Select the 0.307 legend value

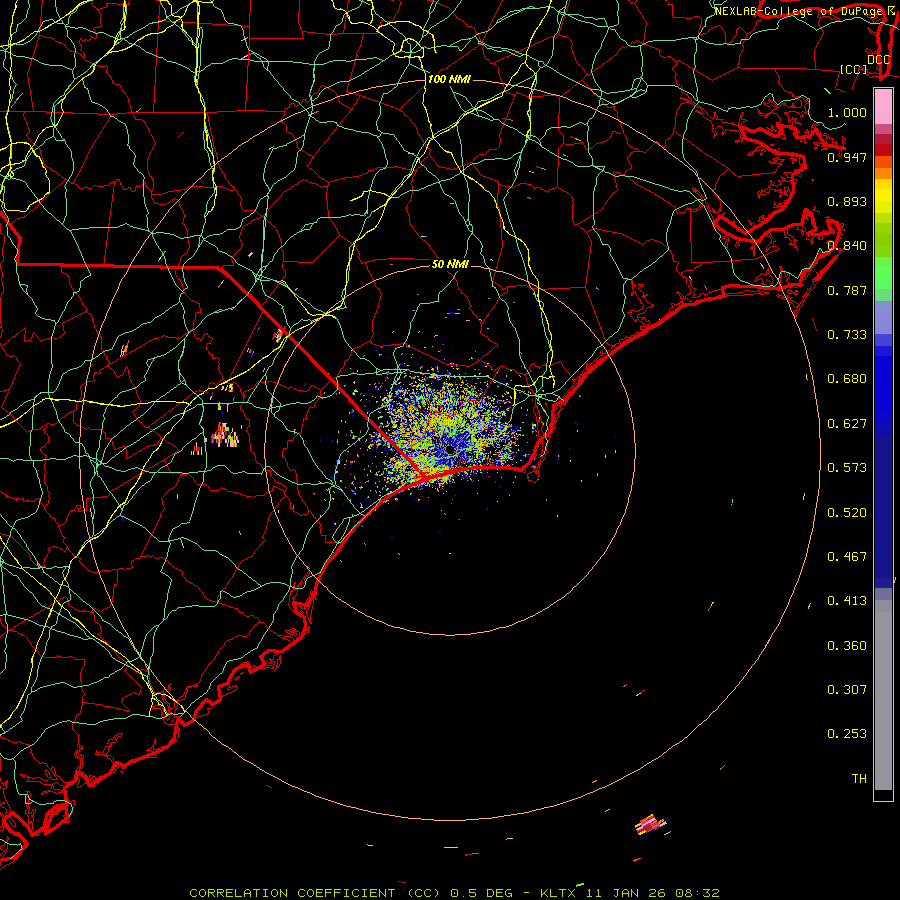click(847, 690)
